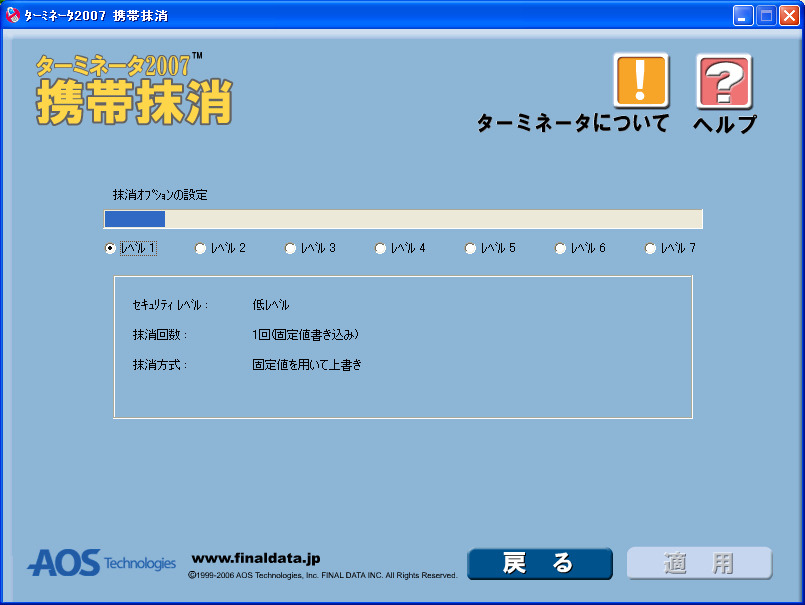Close the ターミネータ2007 window
Image resolution: width=805 pixels, height=605 pixels.
point(789,16)
